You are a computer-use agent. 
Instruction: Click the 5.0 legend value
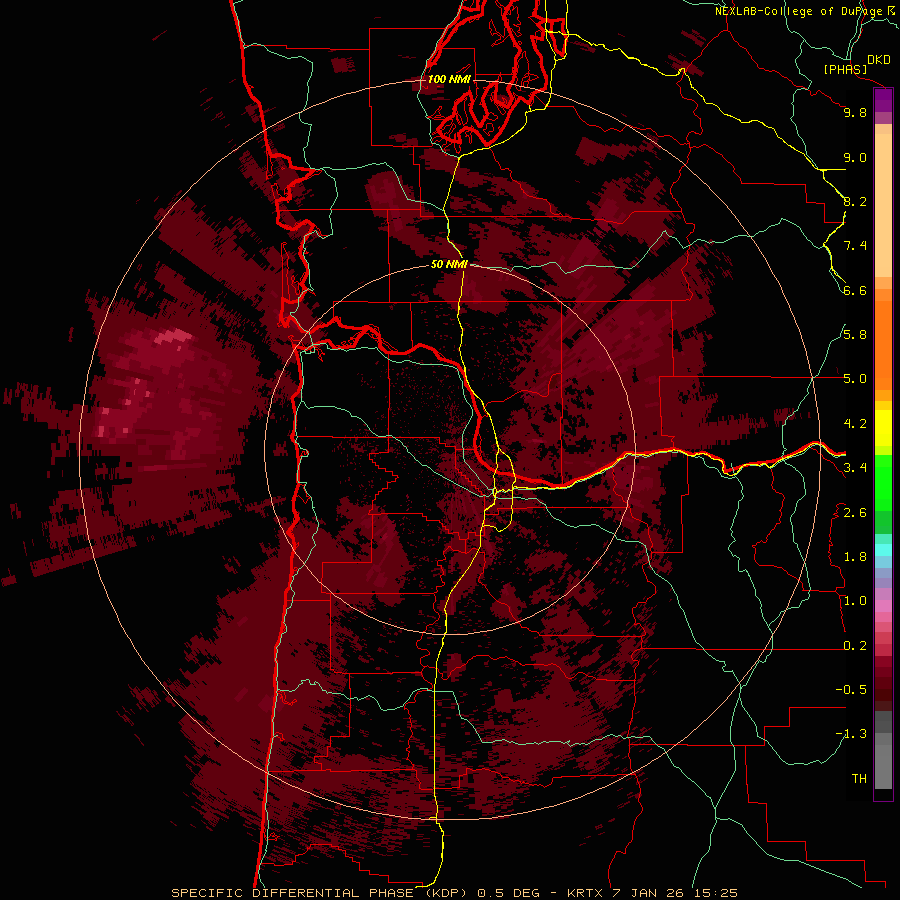(x=855, y=379)
